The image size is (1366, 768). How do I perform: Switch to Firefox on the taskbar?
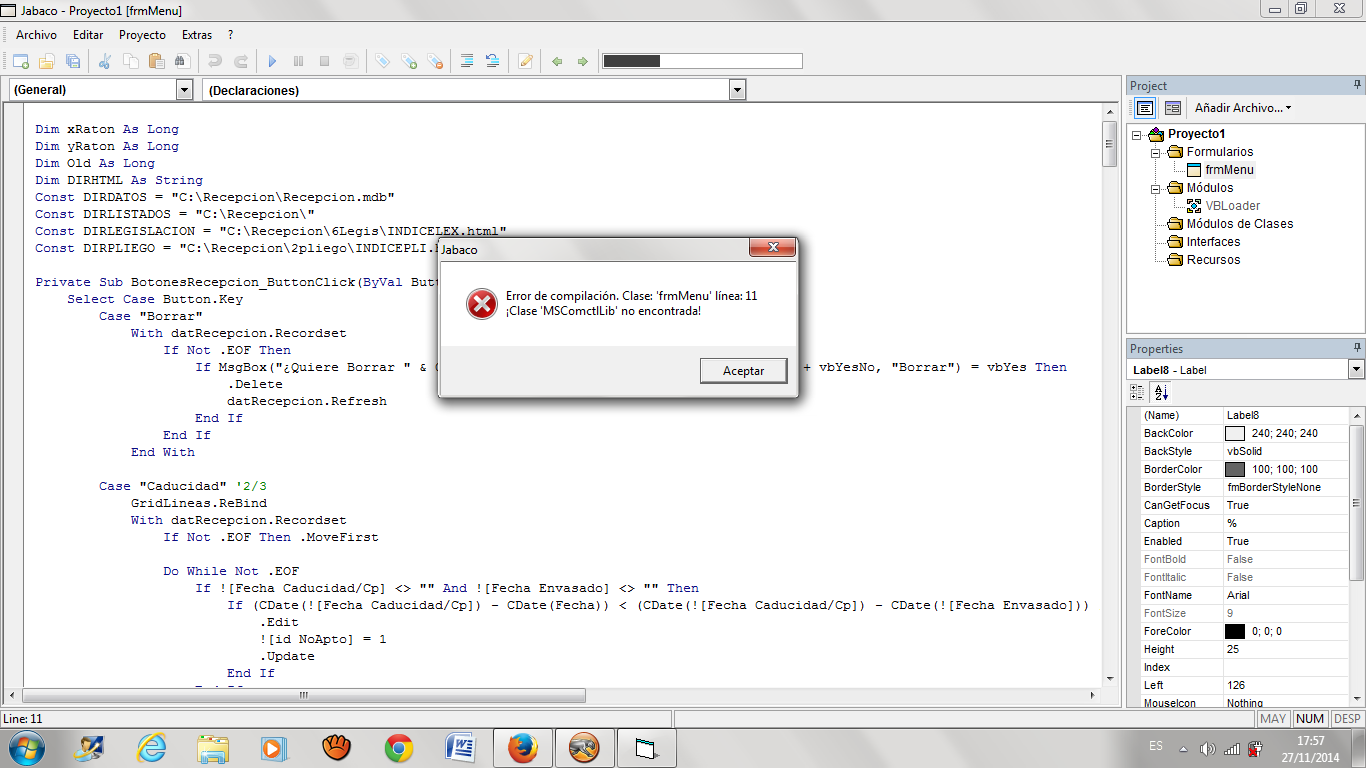tap(523, 747)
